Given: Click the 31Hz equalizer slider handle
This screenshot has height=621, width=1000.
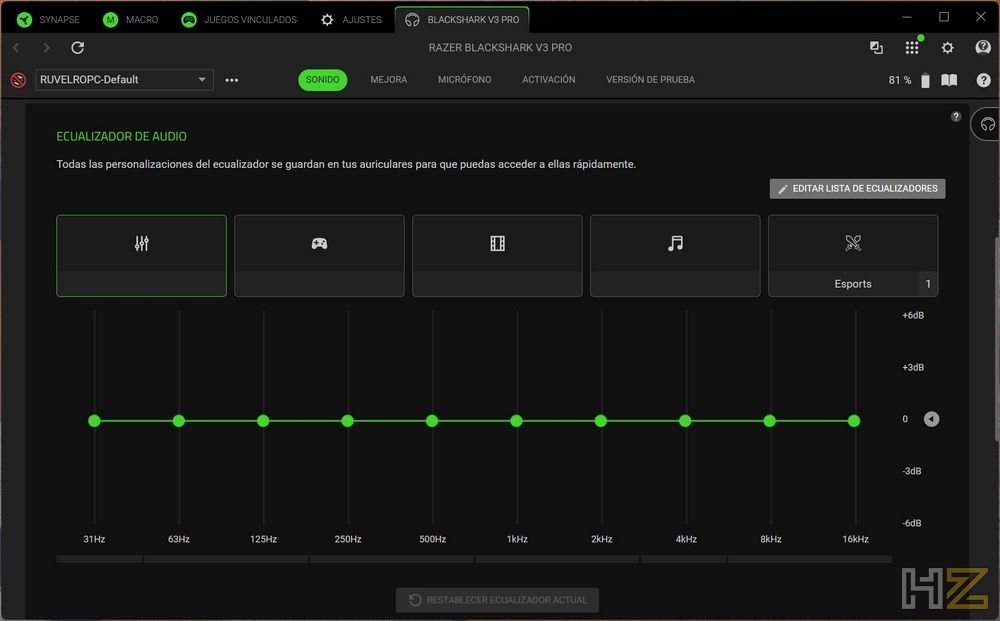Looking at the screenshot, I should click(94, 421).
